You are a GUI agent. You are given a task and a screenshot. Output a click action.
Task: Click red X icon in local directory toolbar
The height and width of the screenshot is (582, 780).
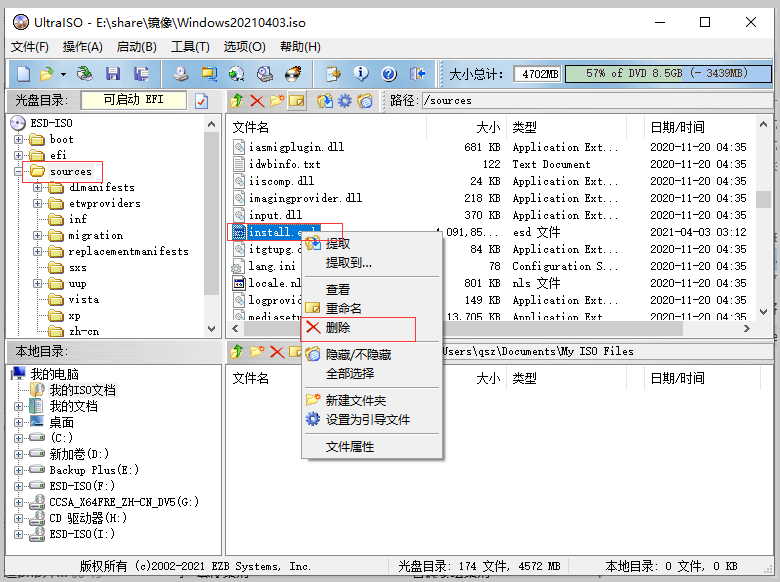[x=277, y=352]
